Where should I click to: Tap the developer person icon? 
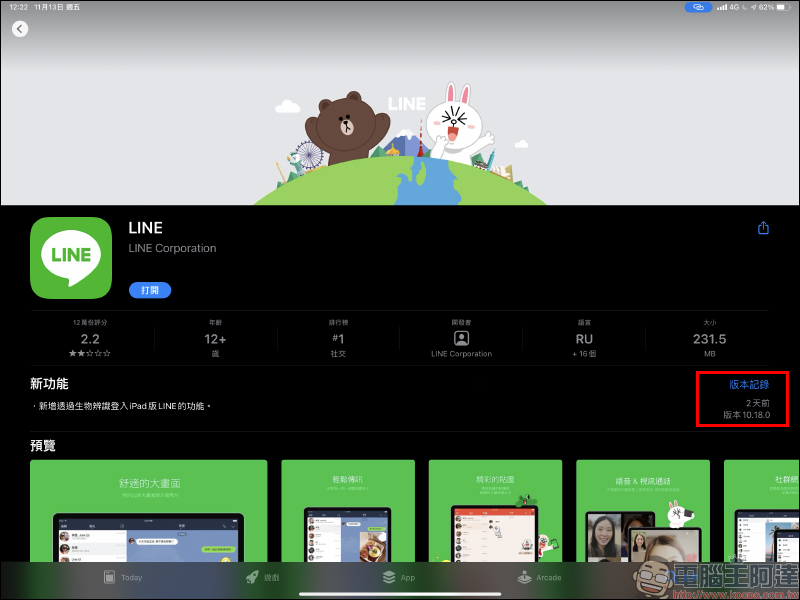[461, 338]
